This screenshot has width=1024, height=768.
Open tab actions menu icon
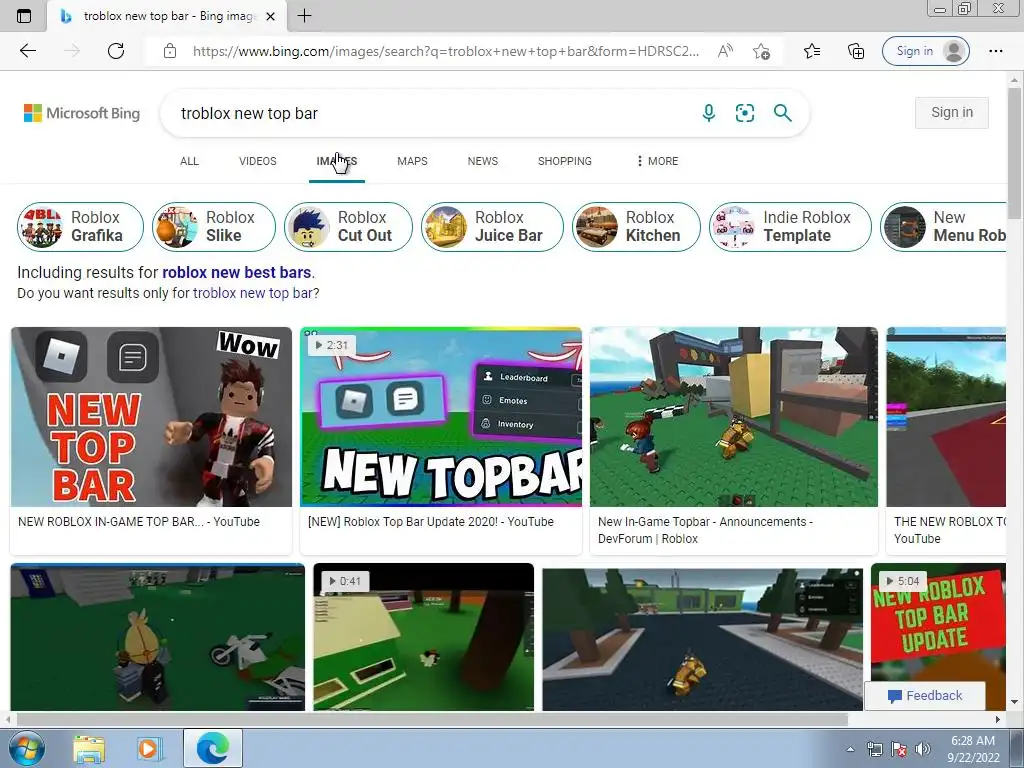(24, 16)
